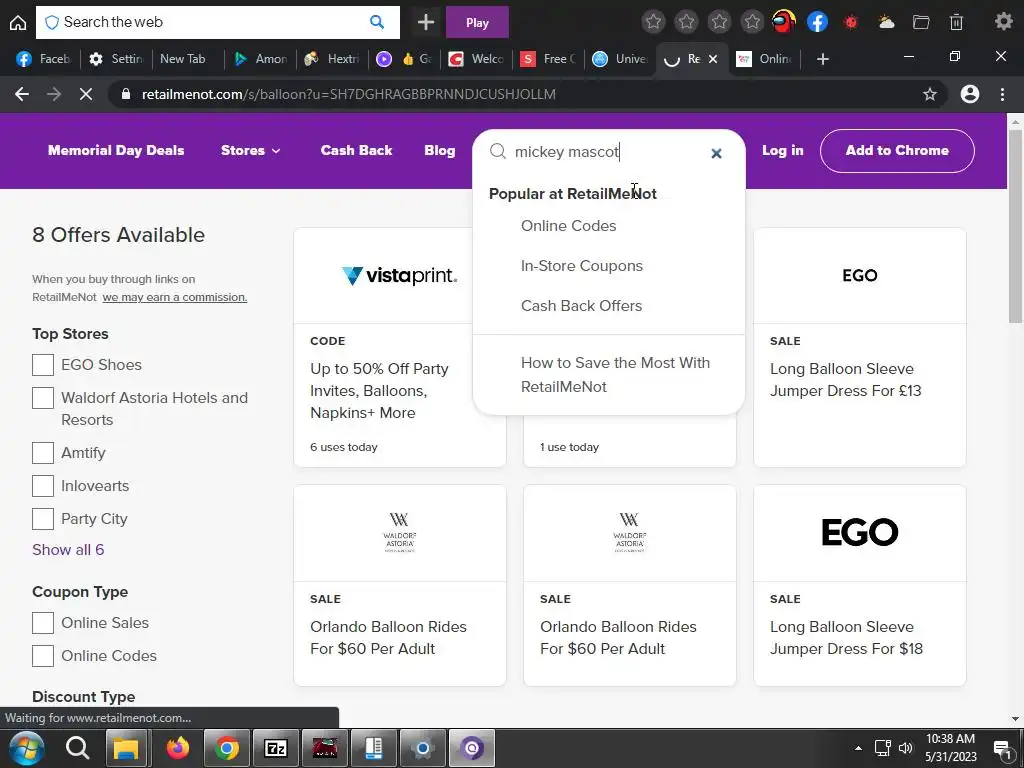1024x768 pixels.
Task: Click the red ladybug icon
Action: pos(850,22)
